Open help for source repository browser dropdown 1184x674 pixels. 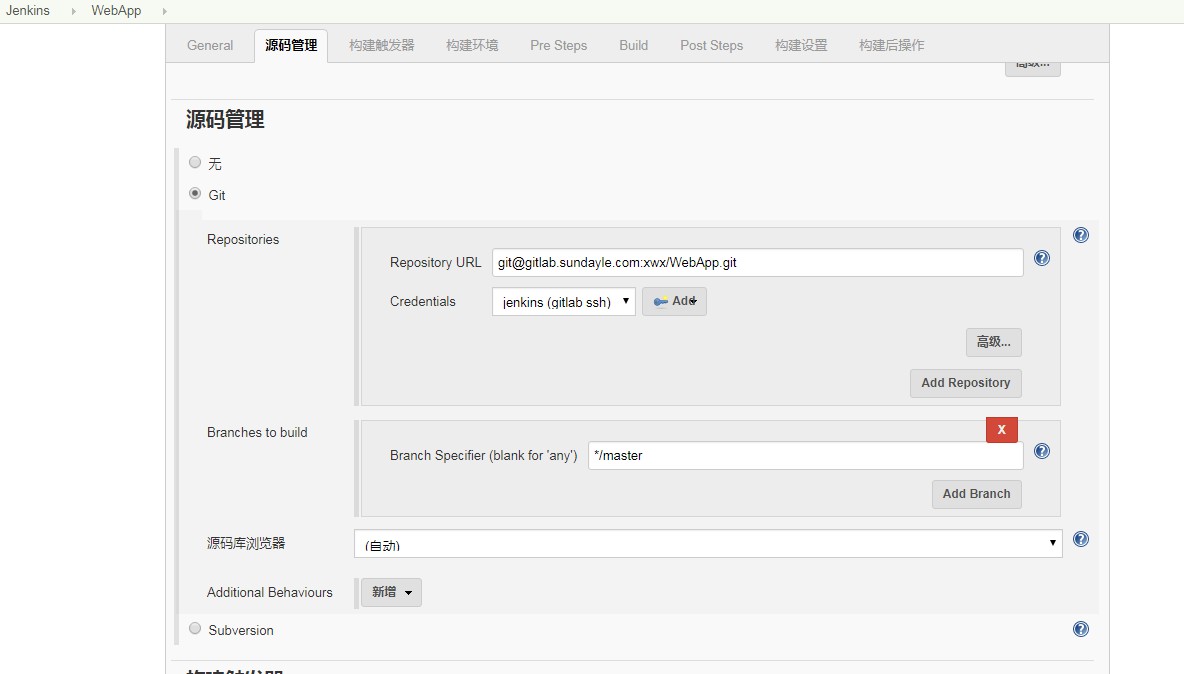pyautogui.click(x=1080, y=539)
